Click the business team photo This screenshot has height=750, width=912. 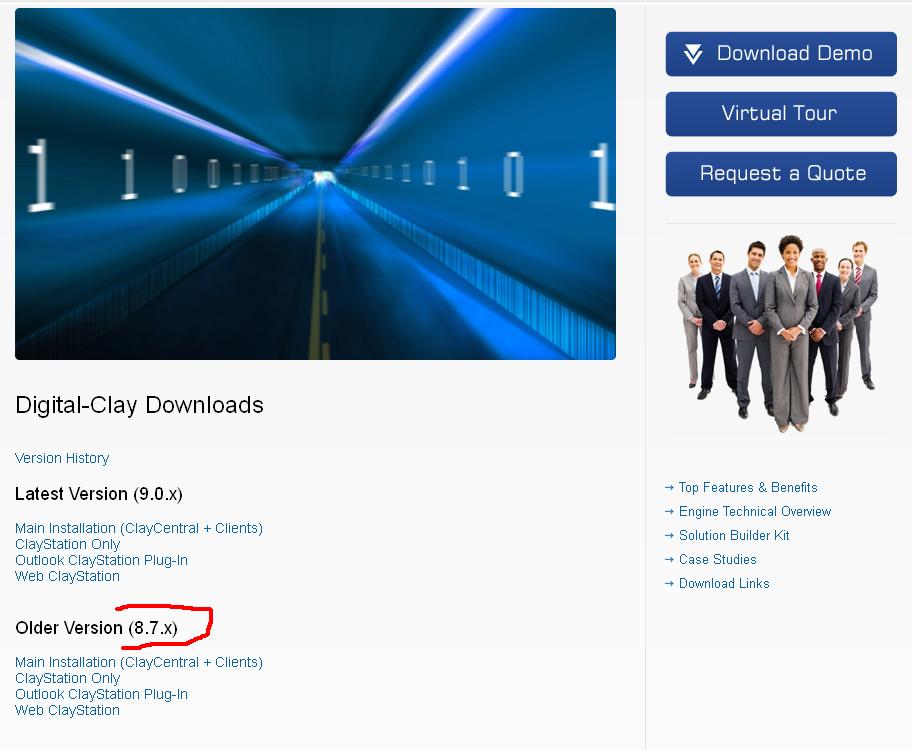(779, 335)
